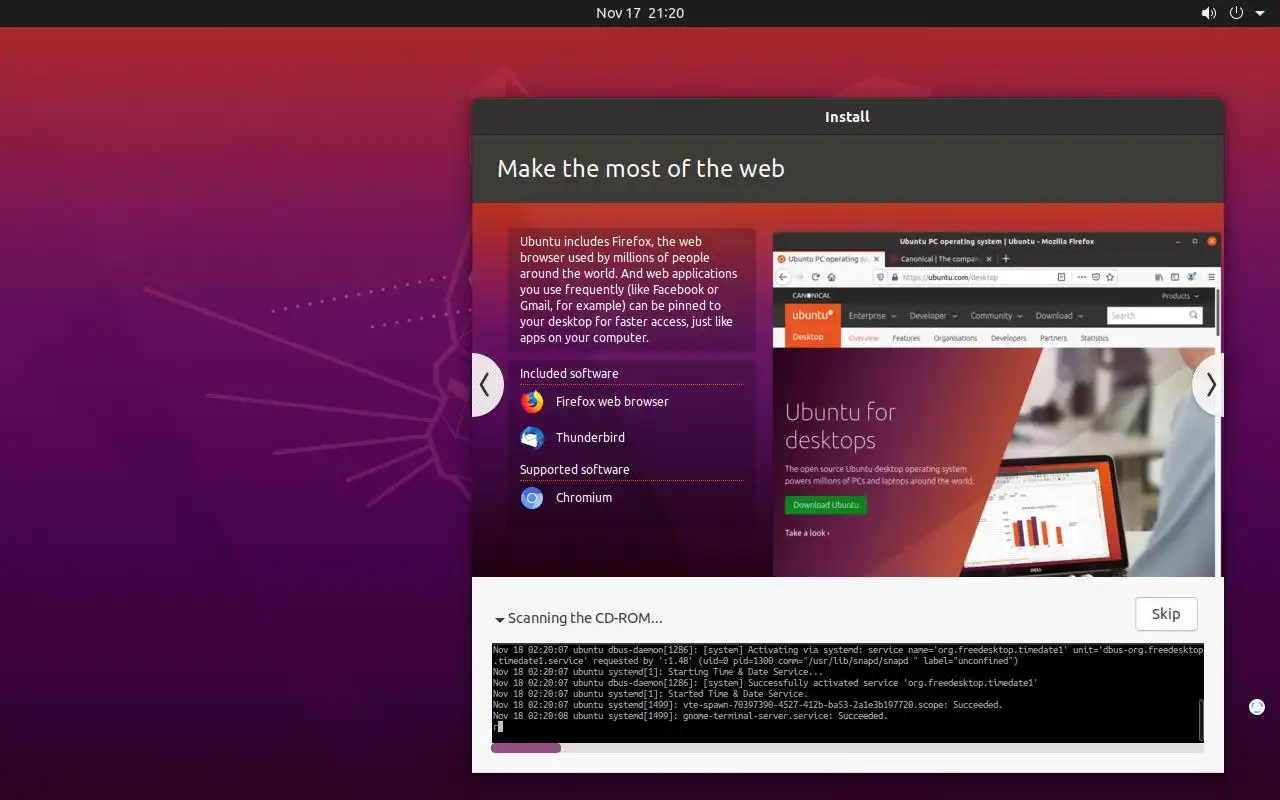Click the power icon in top bar
1280x800 pixels.
coord(1236,13)
